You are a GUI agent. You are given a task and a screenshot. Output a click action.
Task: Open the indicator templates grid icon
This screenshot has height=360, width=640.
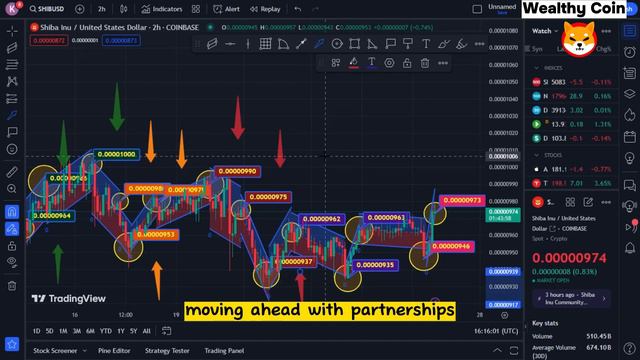pos(196,9)
